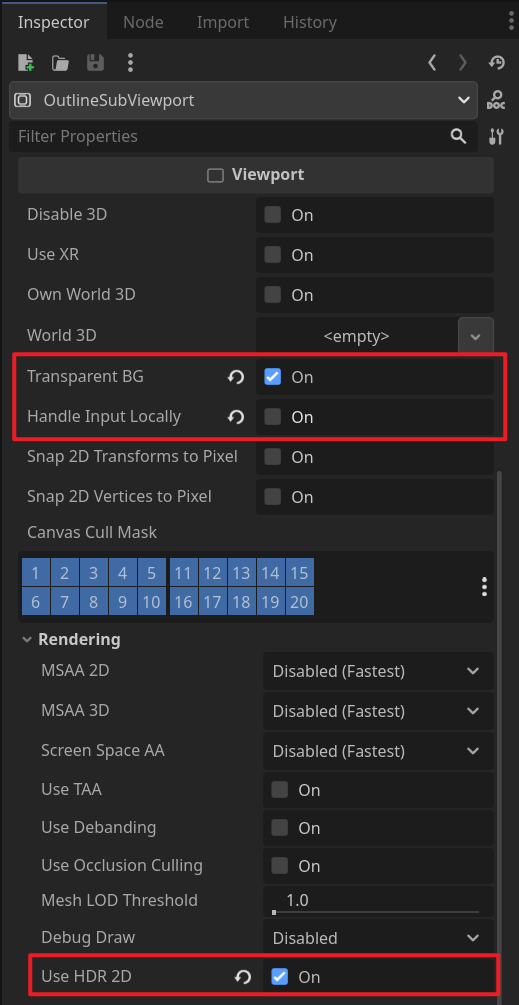Create a new resource with the page icon
The image size is (519, 1005).
26,62
